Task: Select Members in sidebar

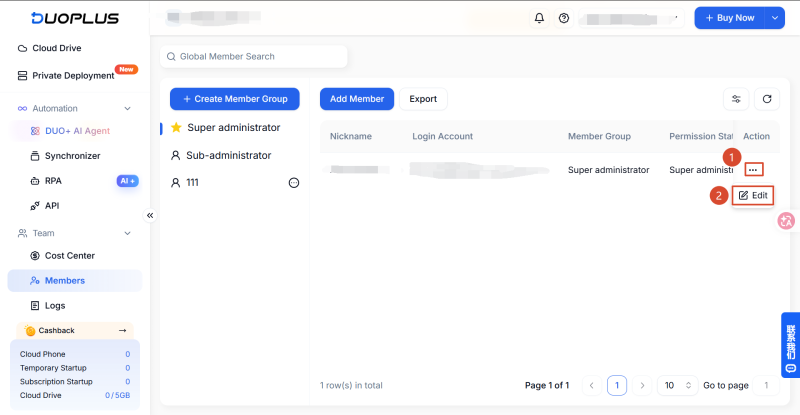Action: coord(74,281)
